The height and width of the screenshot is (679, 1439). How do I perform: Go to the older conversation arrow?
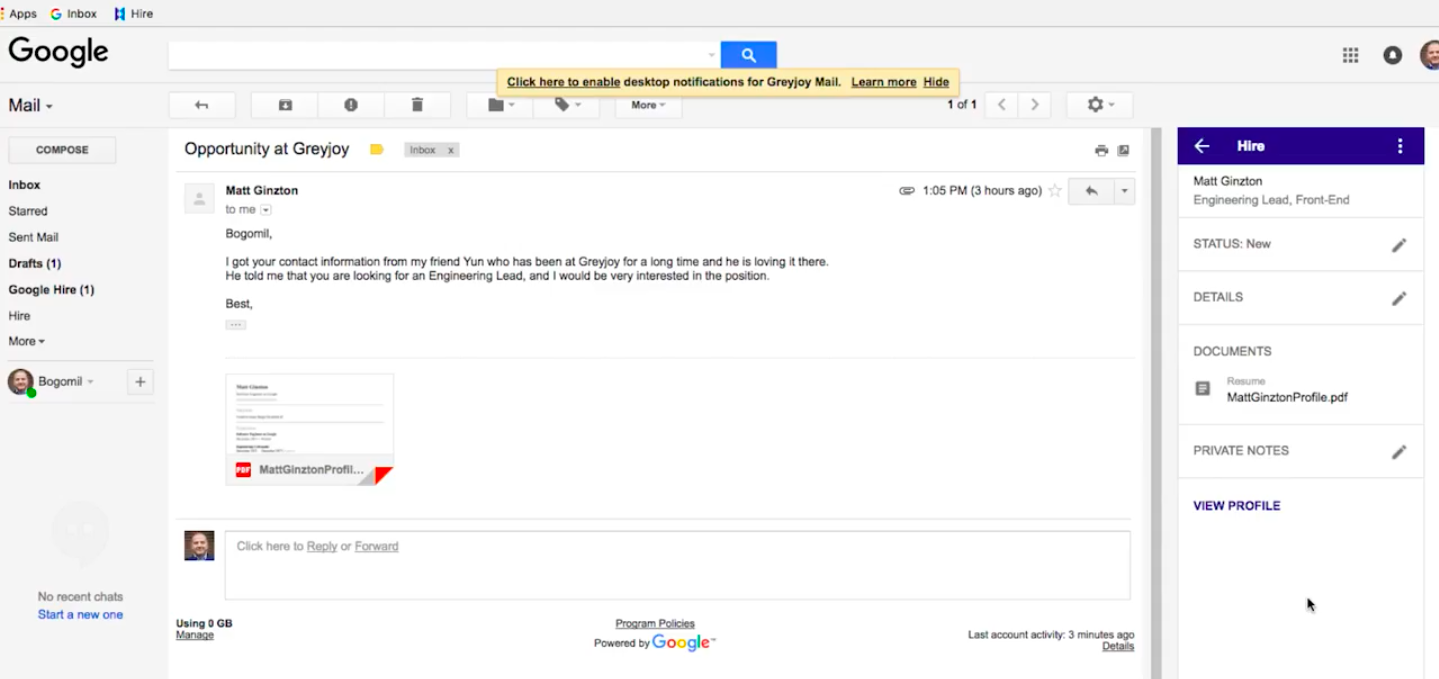click(x=1035, y=105)
